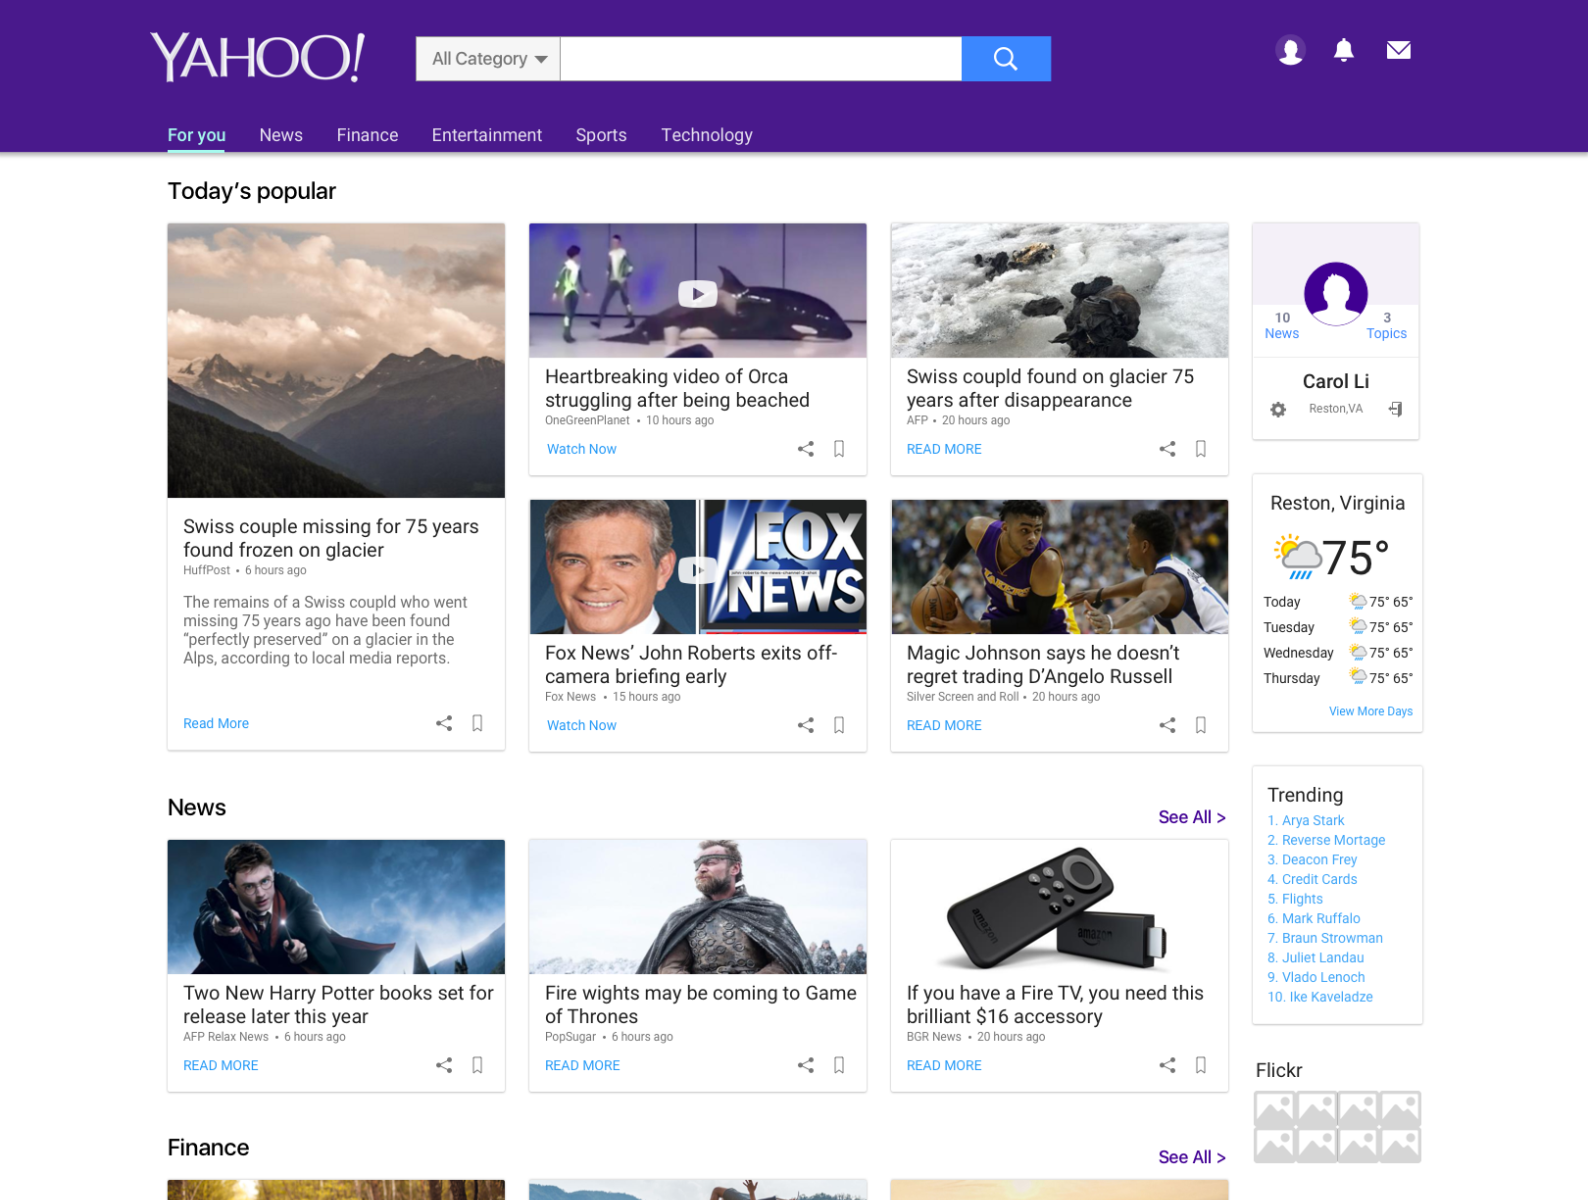
Task: Open View More Days weather link
Action: [x=1371, y=711]
